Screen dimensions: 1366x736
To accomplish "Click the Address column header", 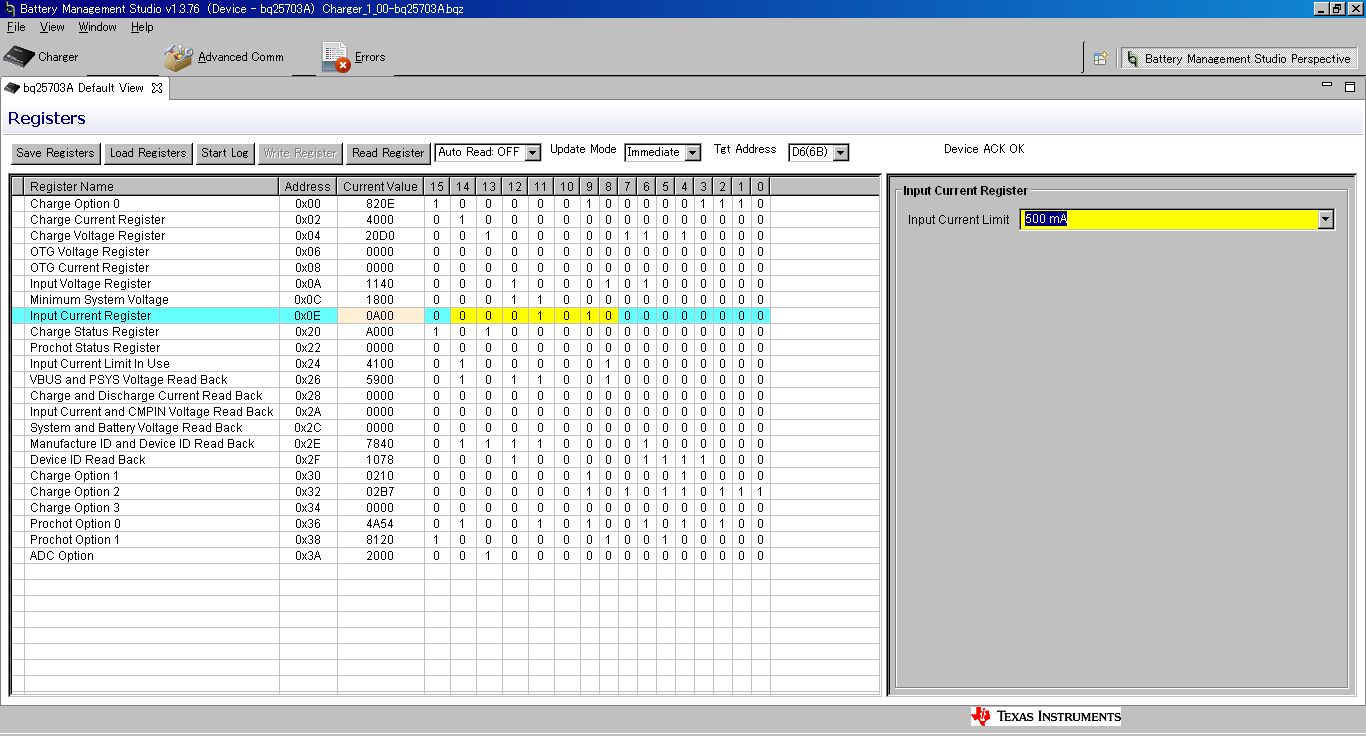I will point(307,187).
